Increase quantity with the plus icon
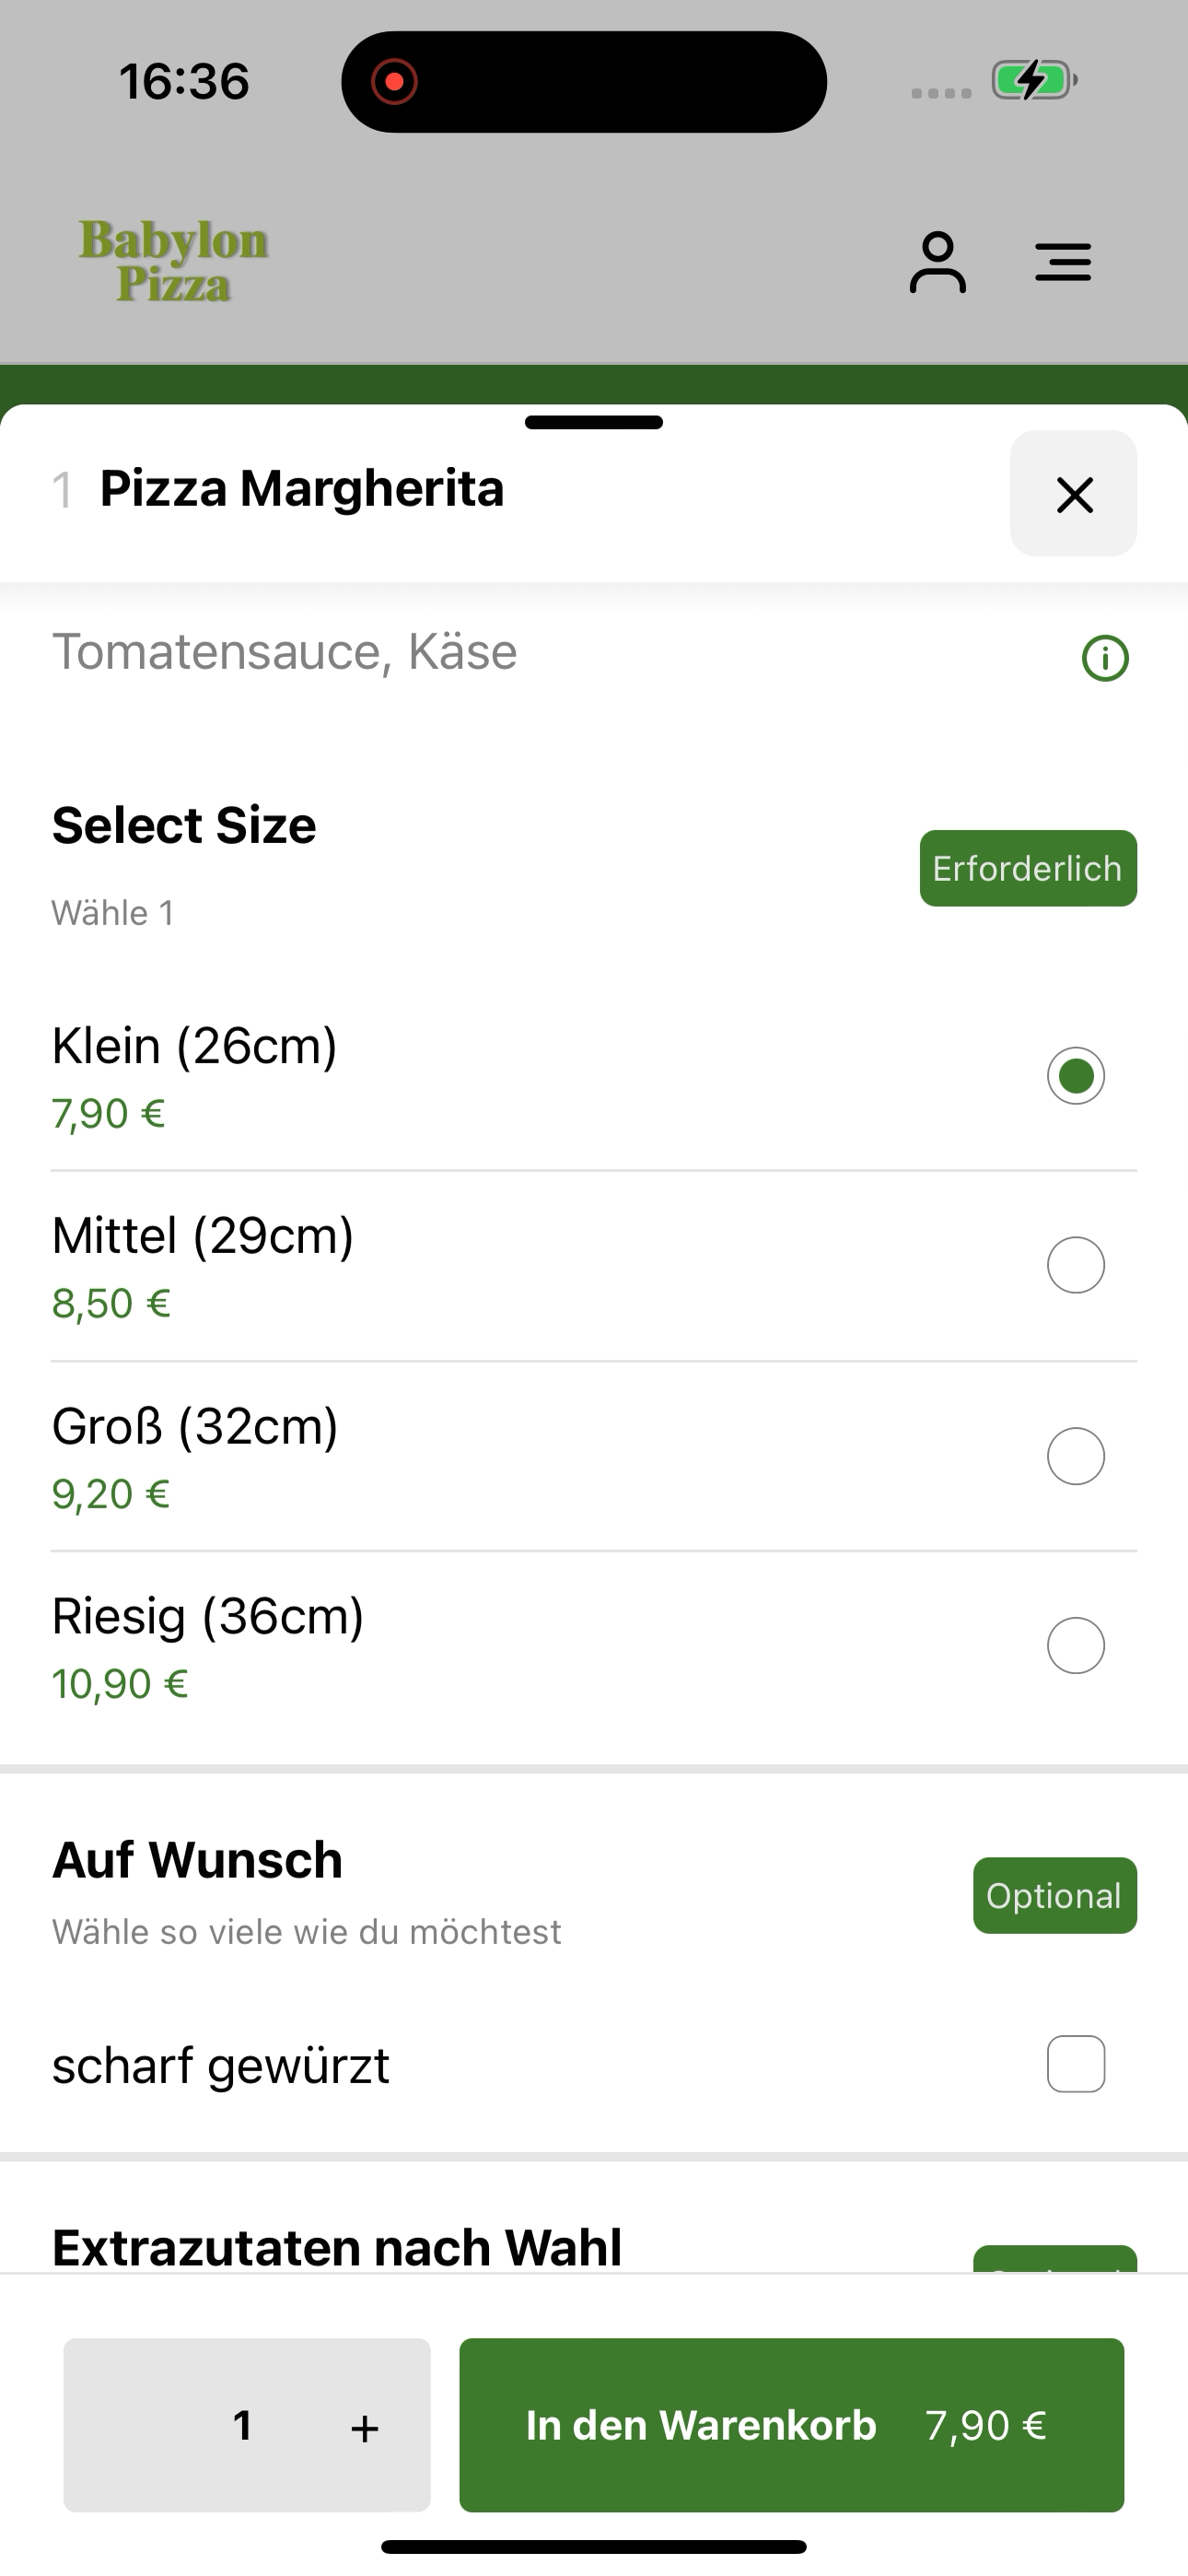The height and width of the screenshot is (2576, 1188). click(365, 2427)
